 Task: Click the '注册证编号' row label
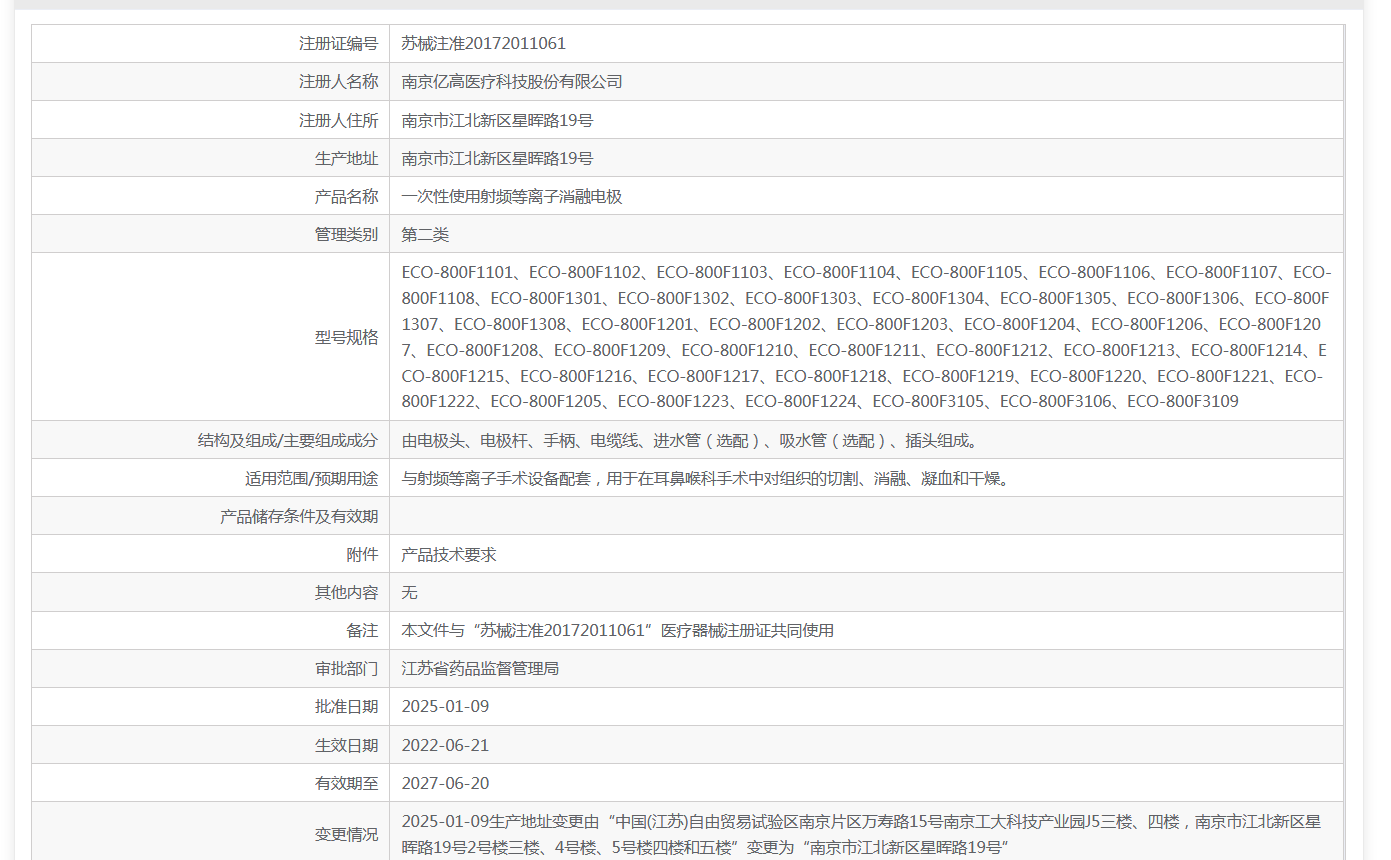(x=338, y=44)
